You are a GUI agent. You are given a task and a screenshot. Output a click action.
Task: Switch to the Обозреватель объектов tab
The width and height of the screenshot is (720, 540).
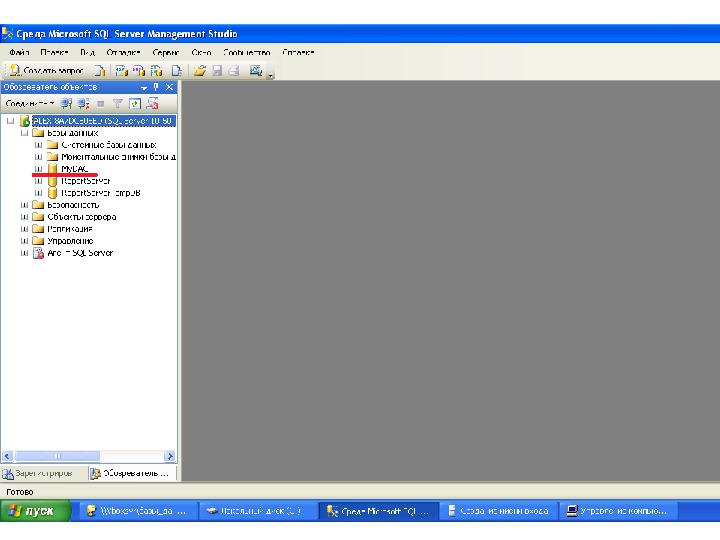click(x=132, y=473)
